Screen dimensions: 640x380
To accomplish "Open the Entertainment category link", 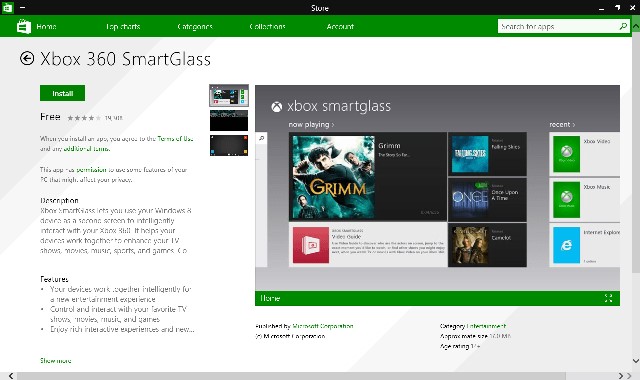I will click(487, 326).
